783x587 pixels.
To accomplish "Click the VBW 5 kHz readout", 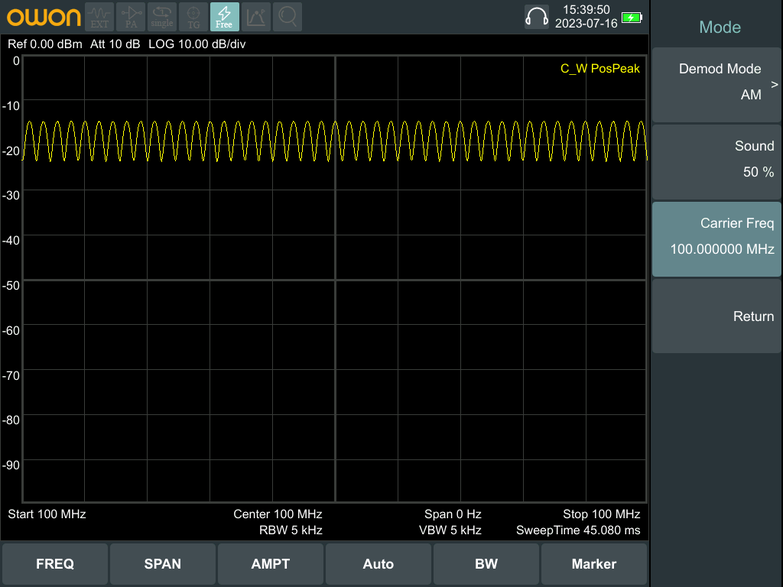I will (450, 530).
